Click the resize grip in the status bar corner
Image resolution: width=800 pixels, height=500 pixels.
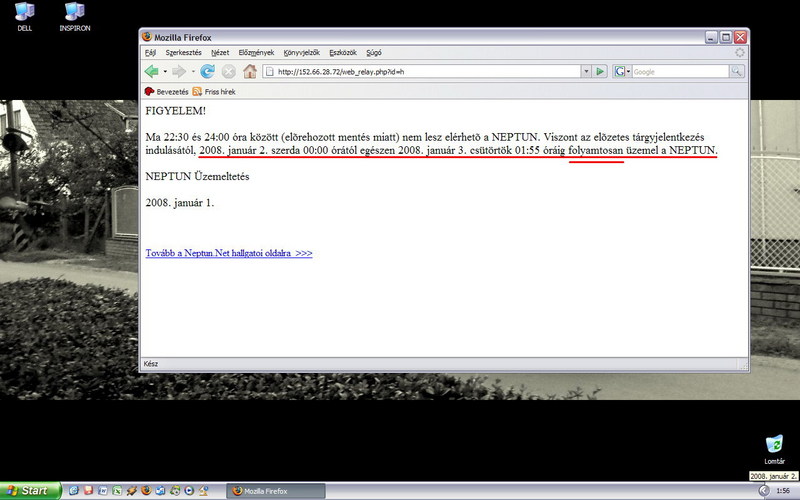pyautogui.click(x=743, y=365)
